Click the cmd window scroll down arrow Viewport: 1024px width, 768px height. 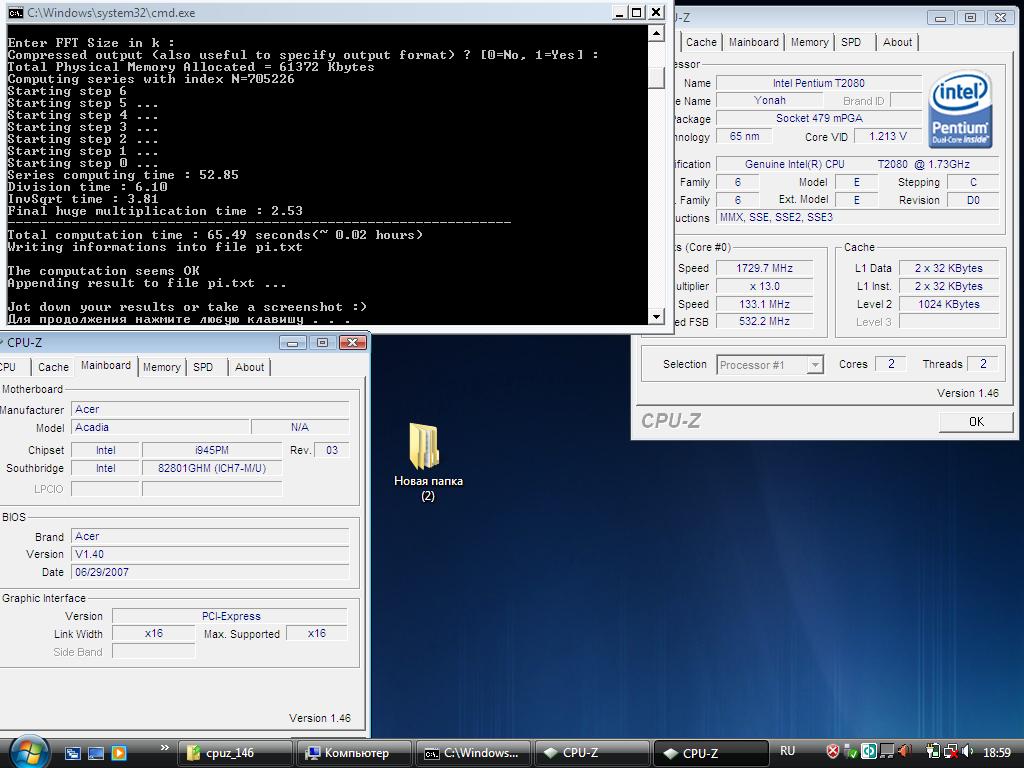coord(656,317)
